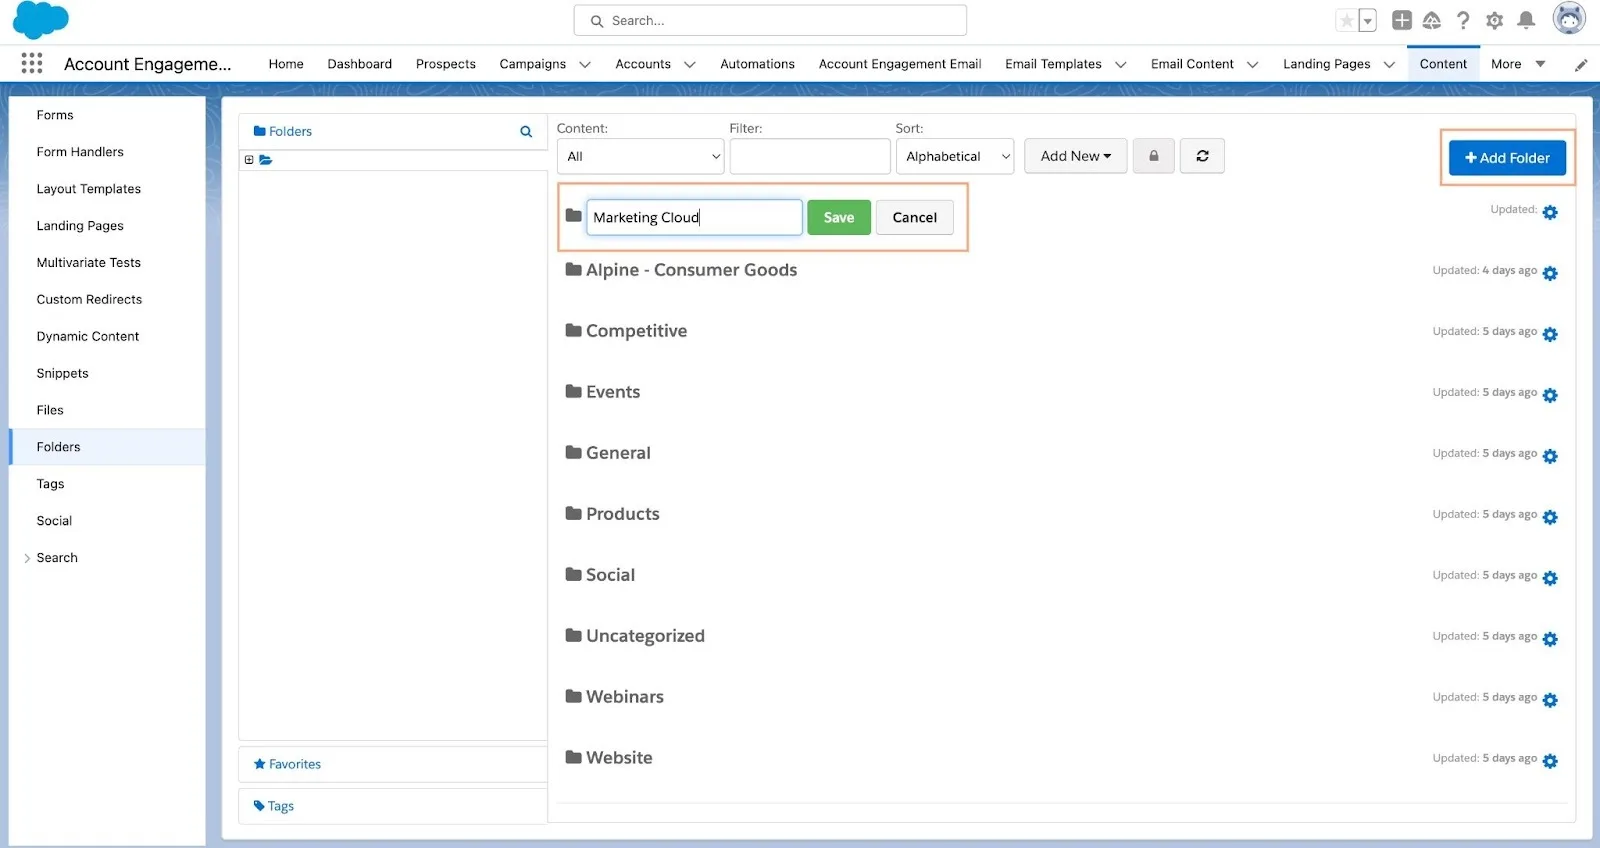
Task: Open the global actions plus icon
Action: [x=1402, y=20]
